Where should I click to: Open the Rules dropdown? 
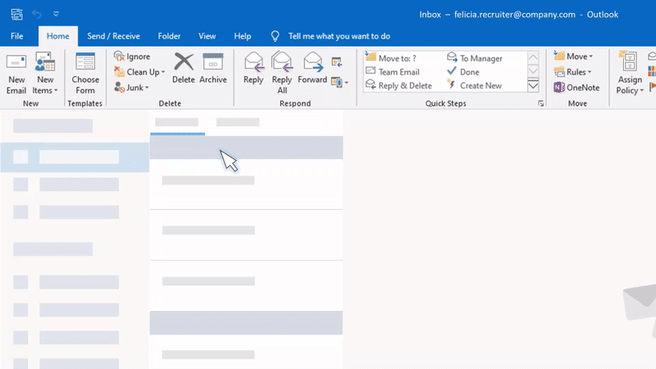(572, 72)
